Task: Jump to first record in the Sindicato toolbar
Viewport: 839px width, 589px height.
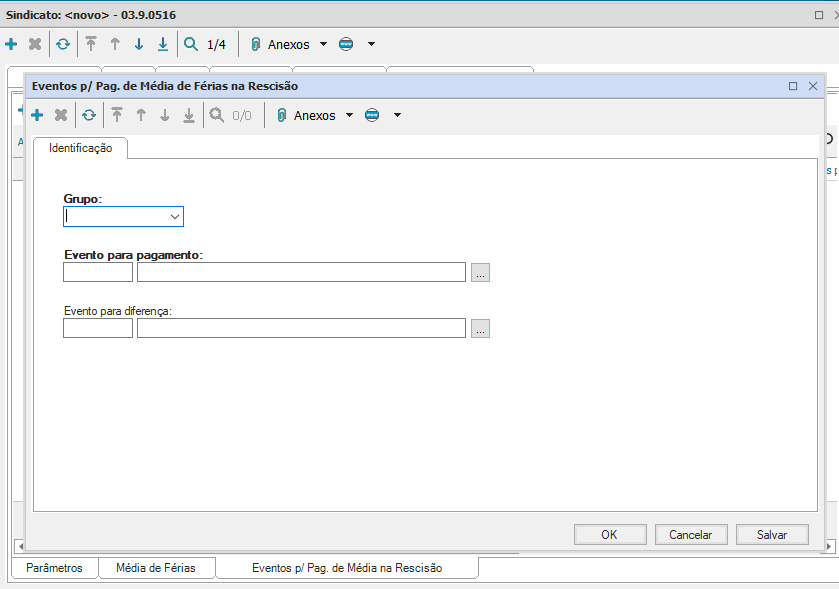Action: (x=91, y=45)
